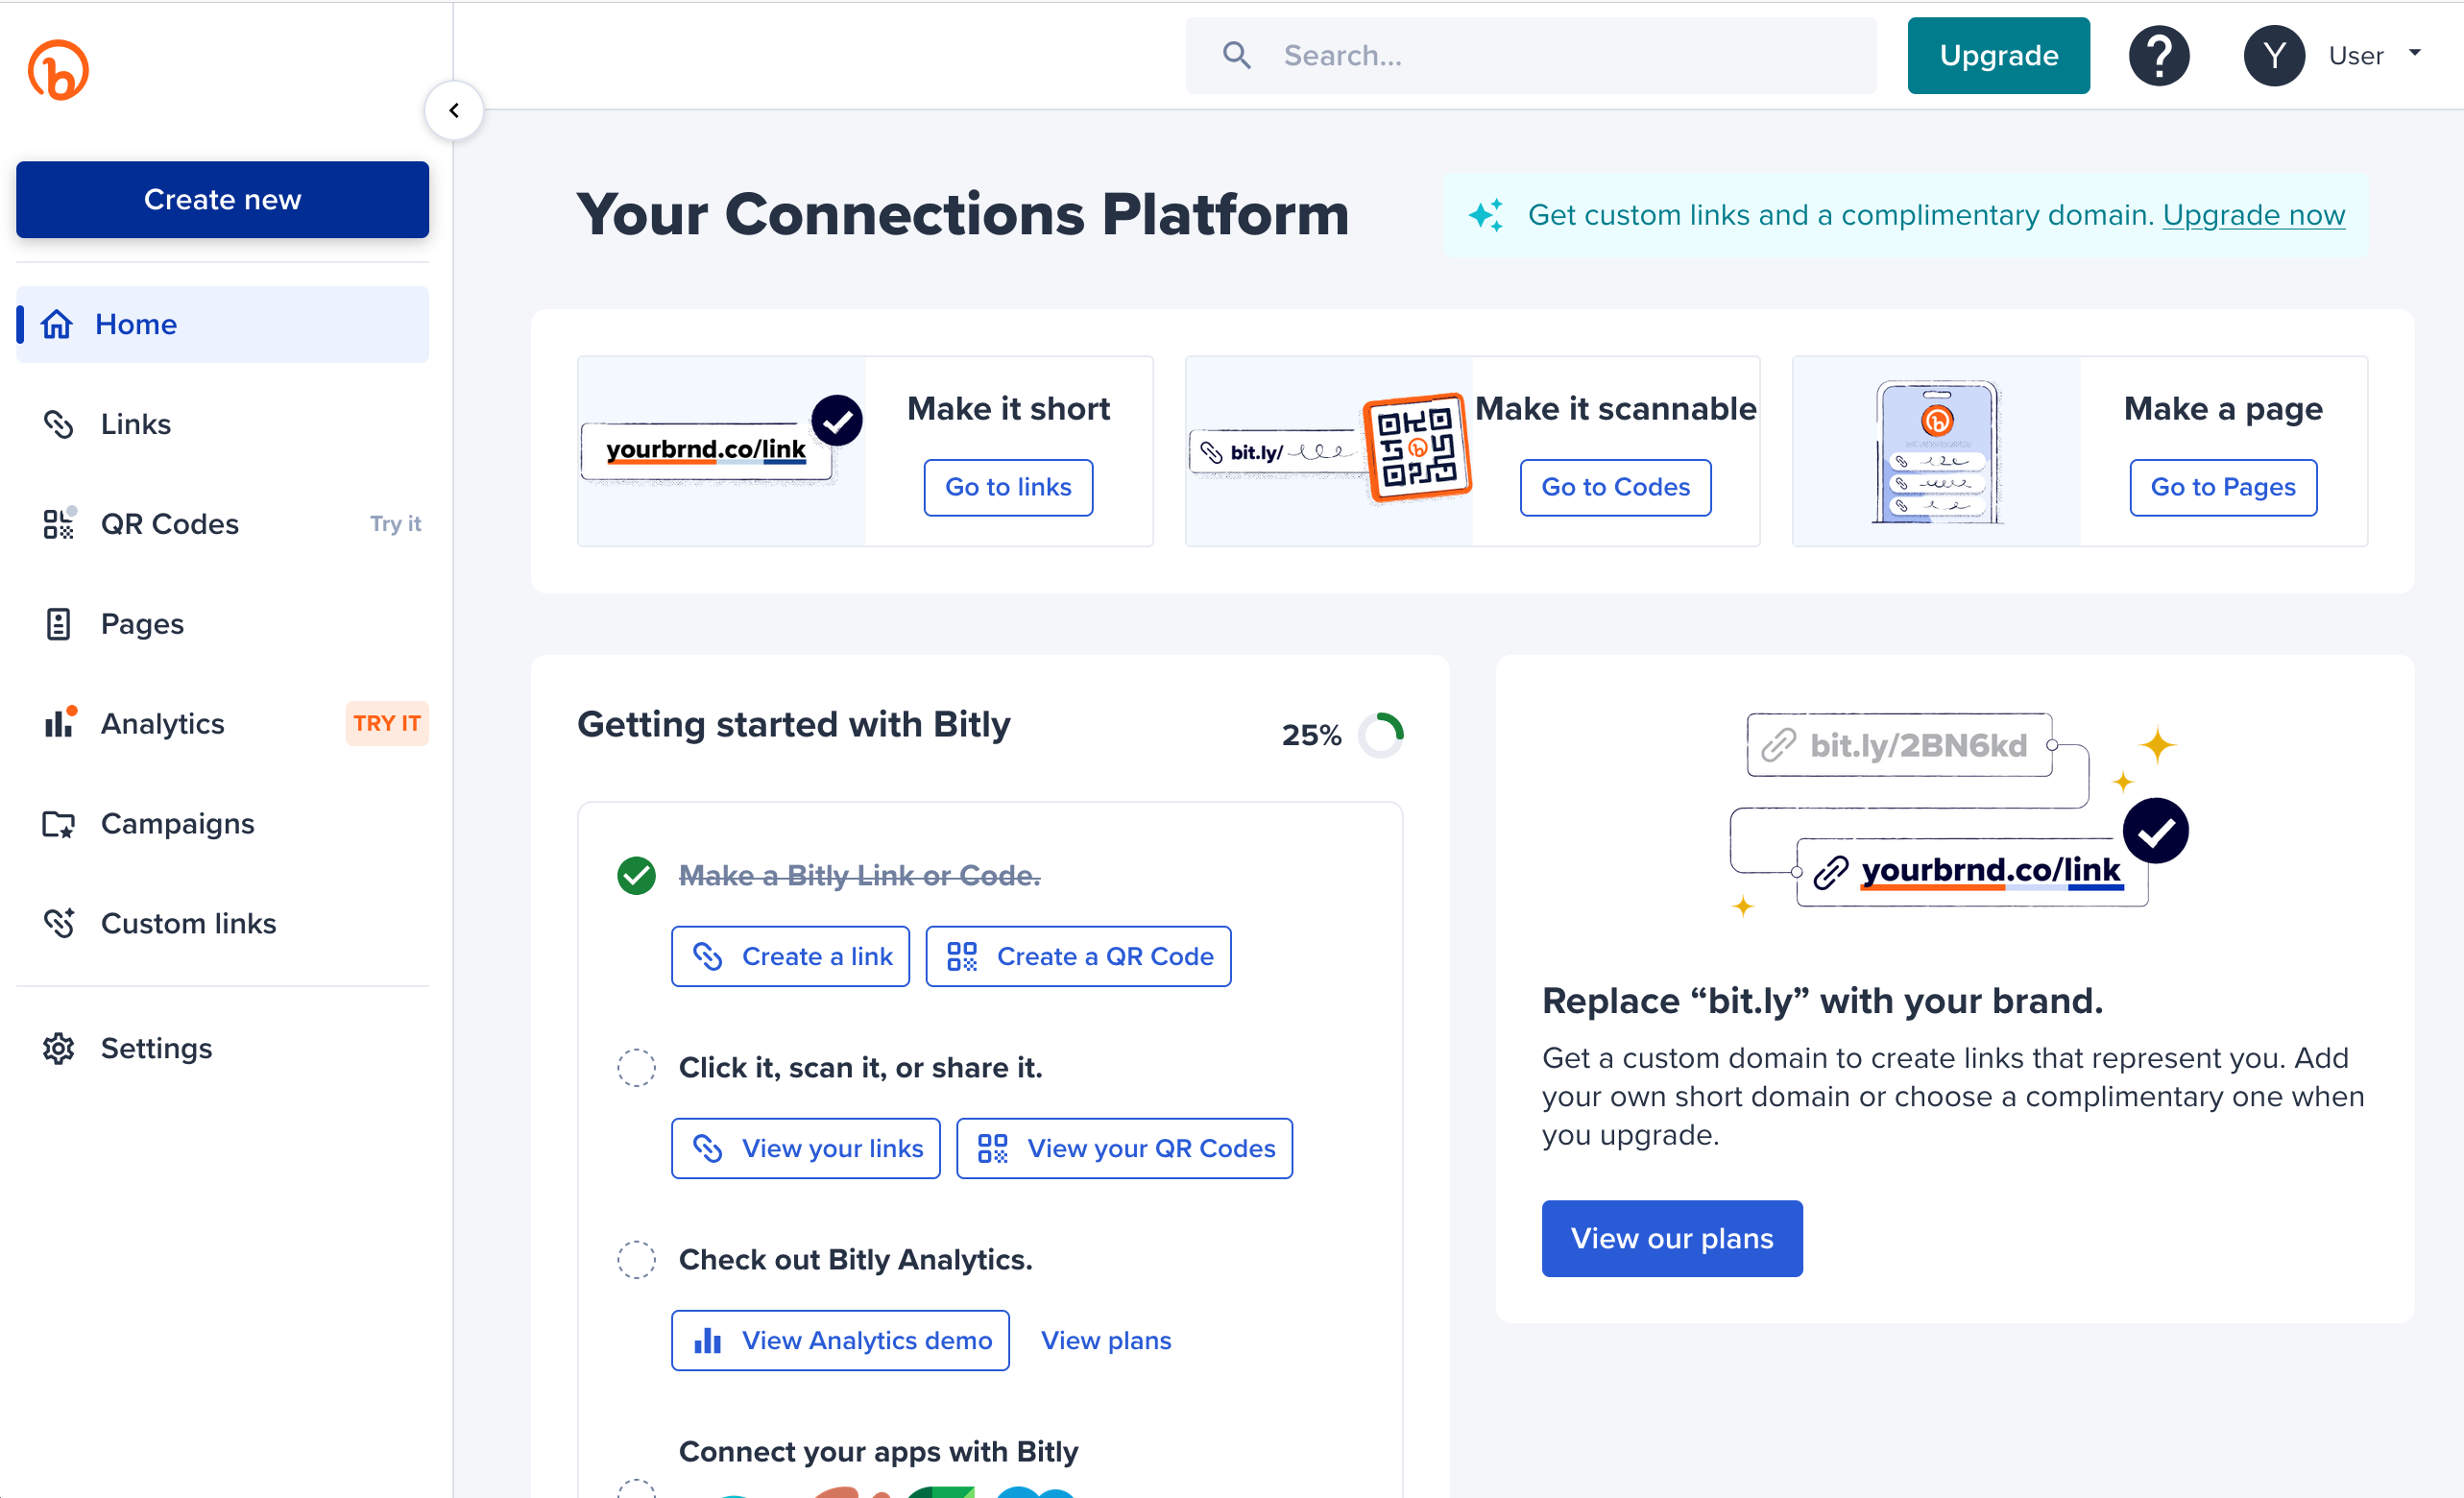2464x1498 pixels.
Task: Click the Campaigns sidebar icon
Action: [x=58, y=822]
